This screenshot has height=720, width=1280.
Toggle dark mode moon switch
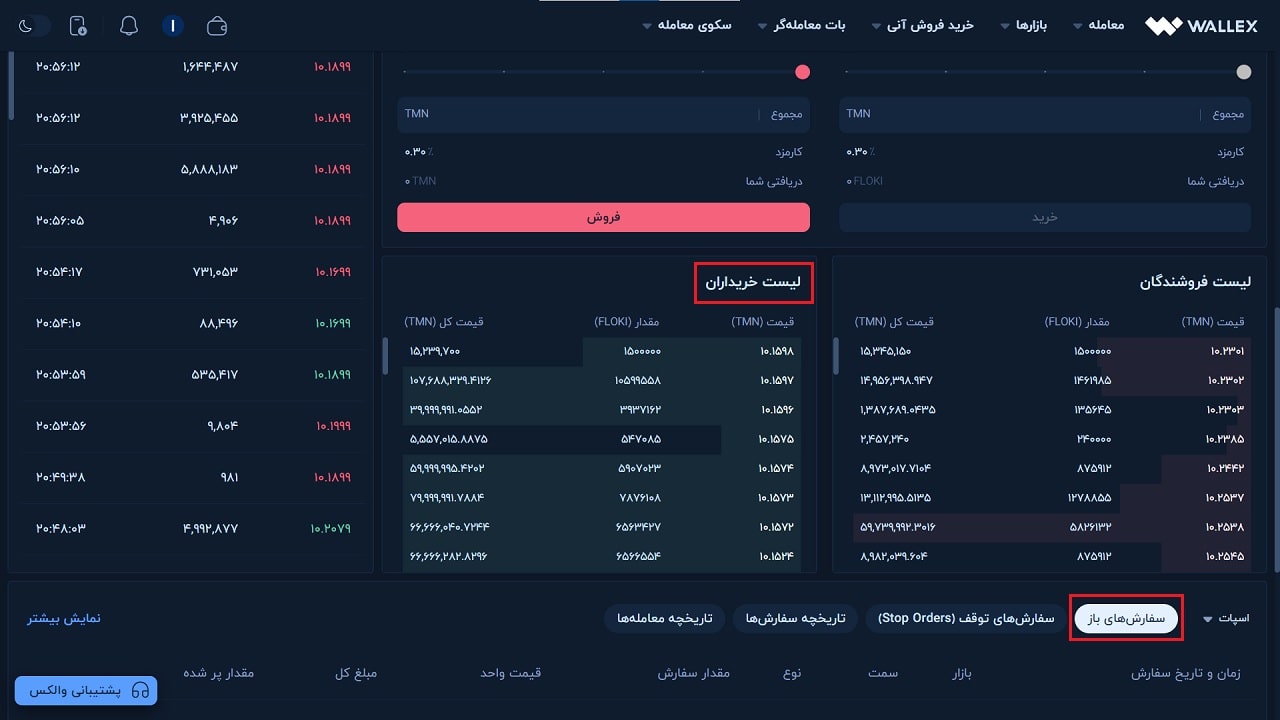click(x=32, y=25)
